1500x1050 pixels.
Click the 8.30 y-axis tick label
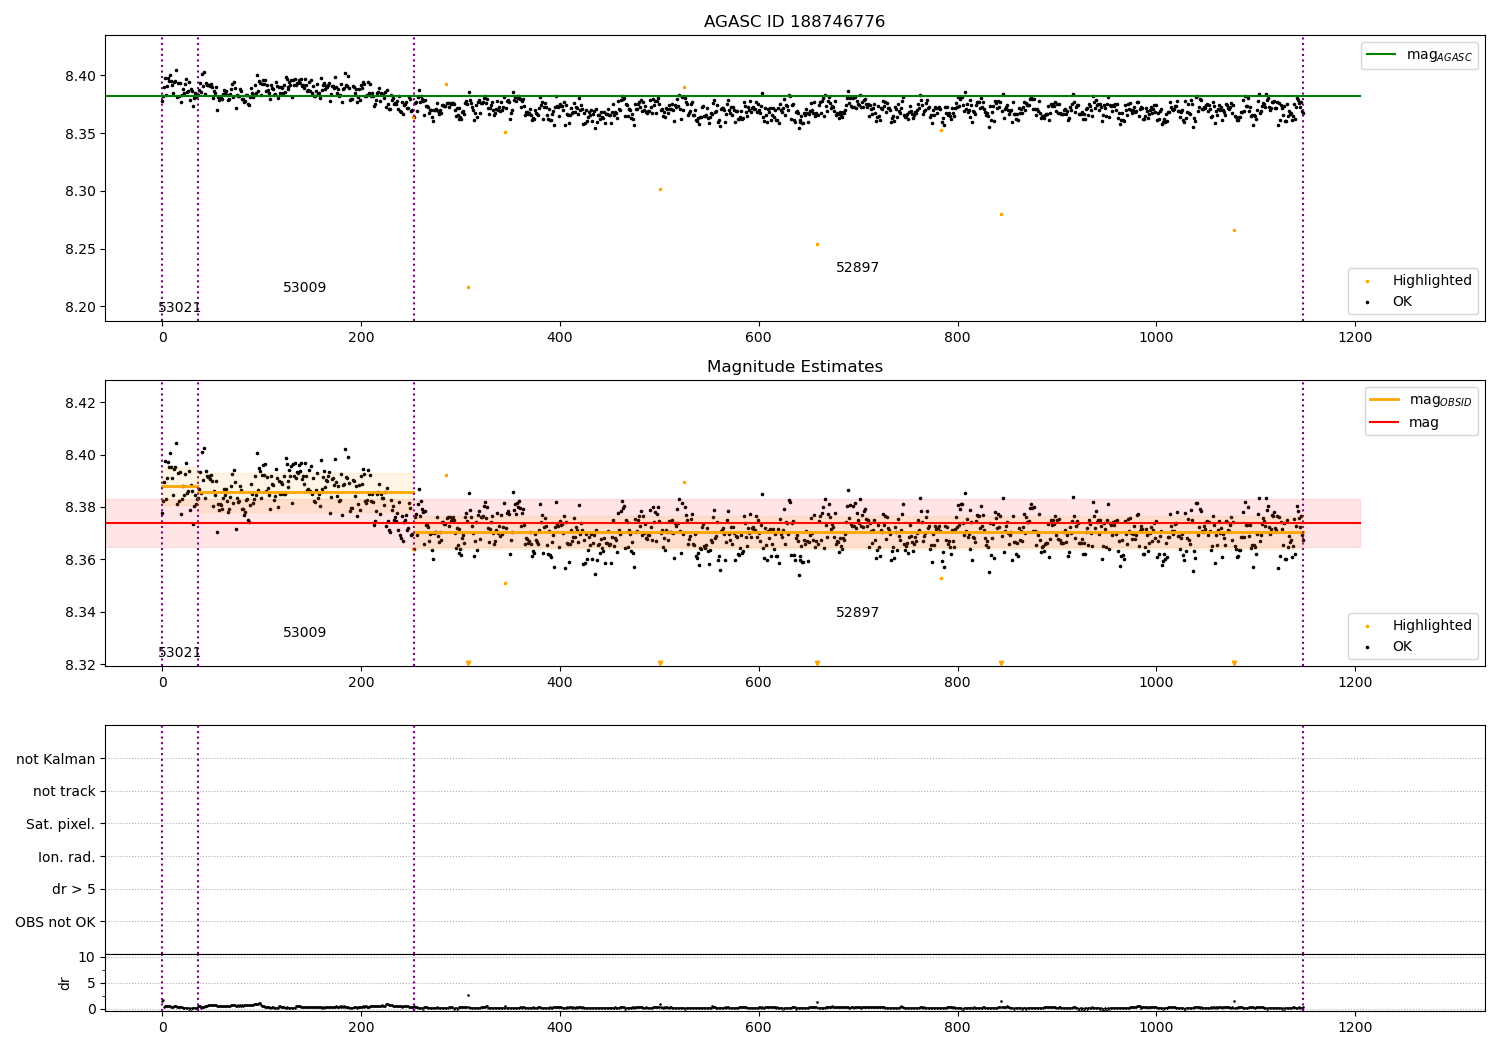(x=80, y=192)
